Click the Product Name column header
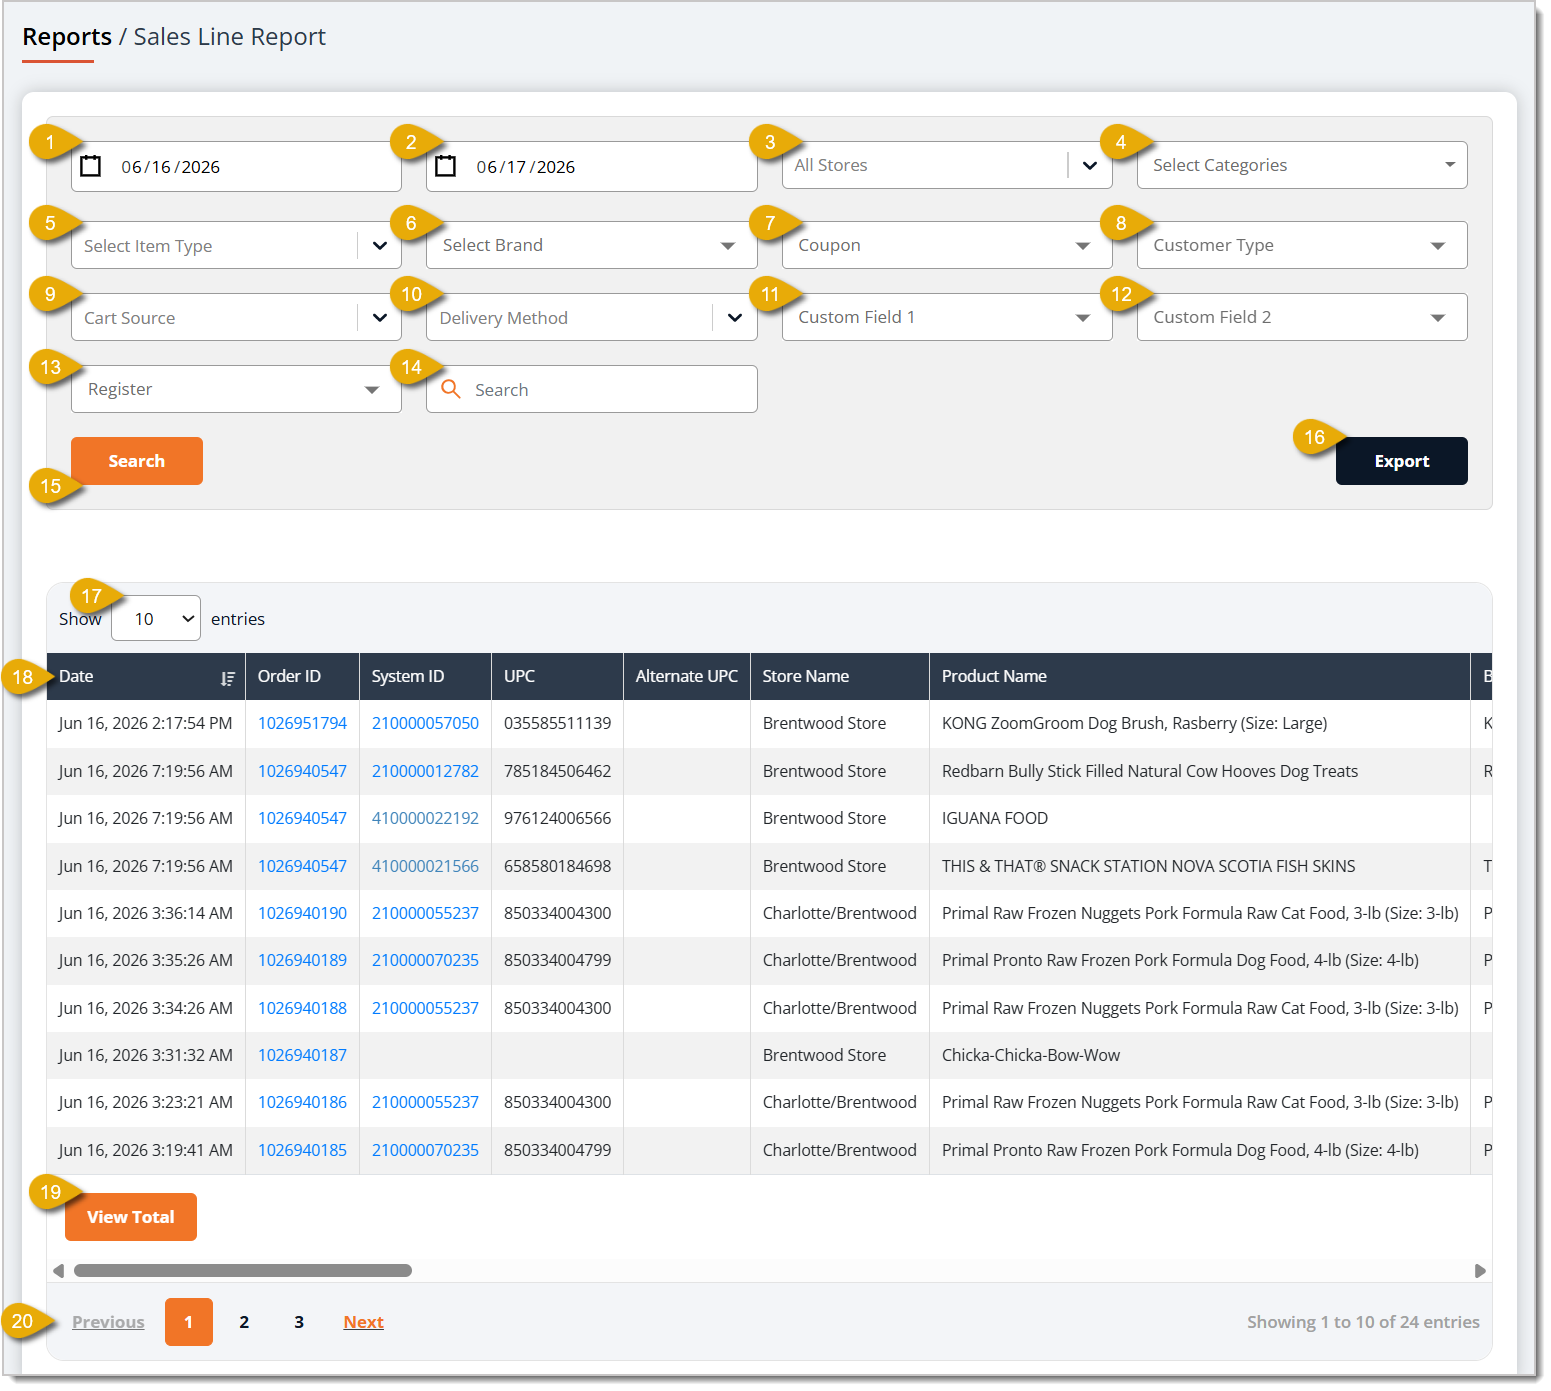Viewport: 1551px width, 1391px height. coord(1199,676)
